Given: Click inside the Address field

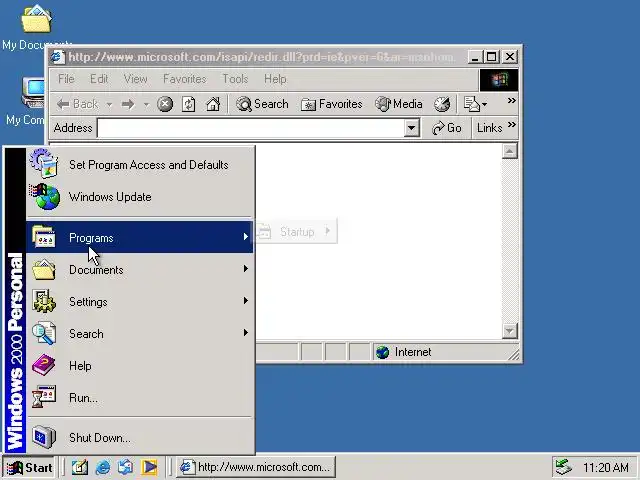Looking at the screenshot, I should point(251,128).
